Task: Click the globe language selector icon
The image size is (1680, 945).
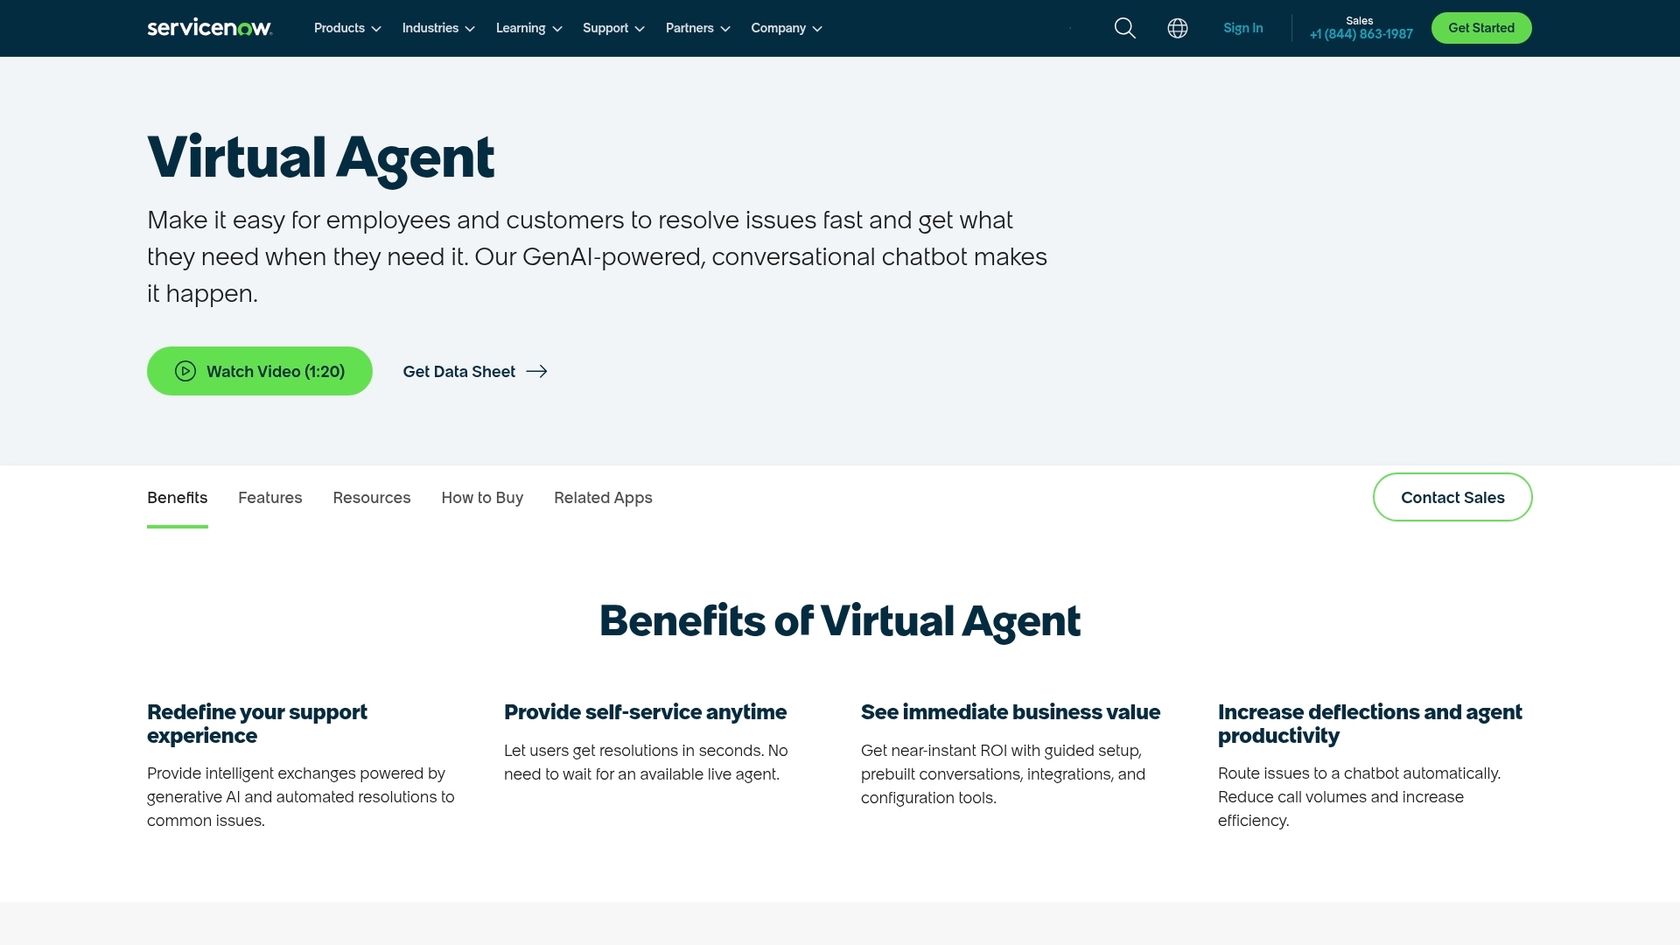Action: coord(1177,28)
